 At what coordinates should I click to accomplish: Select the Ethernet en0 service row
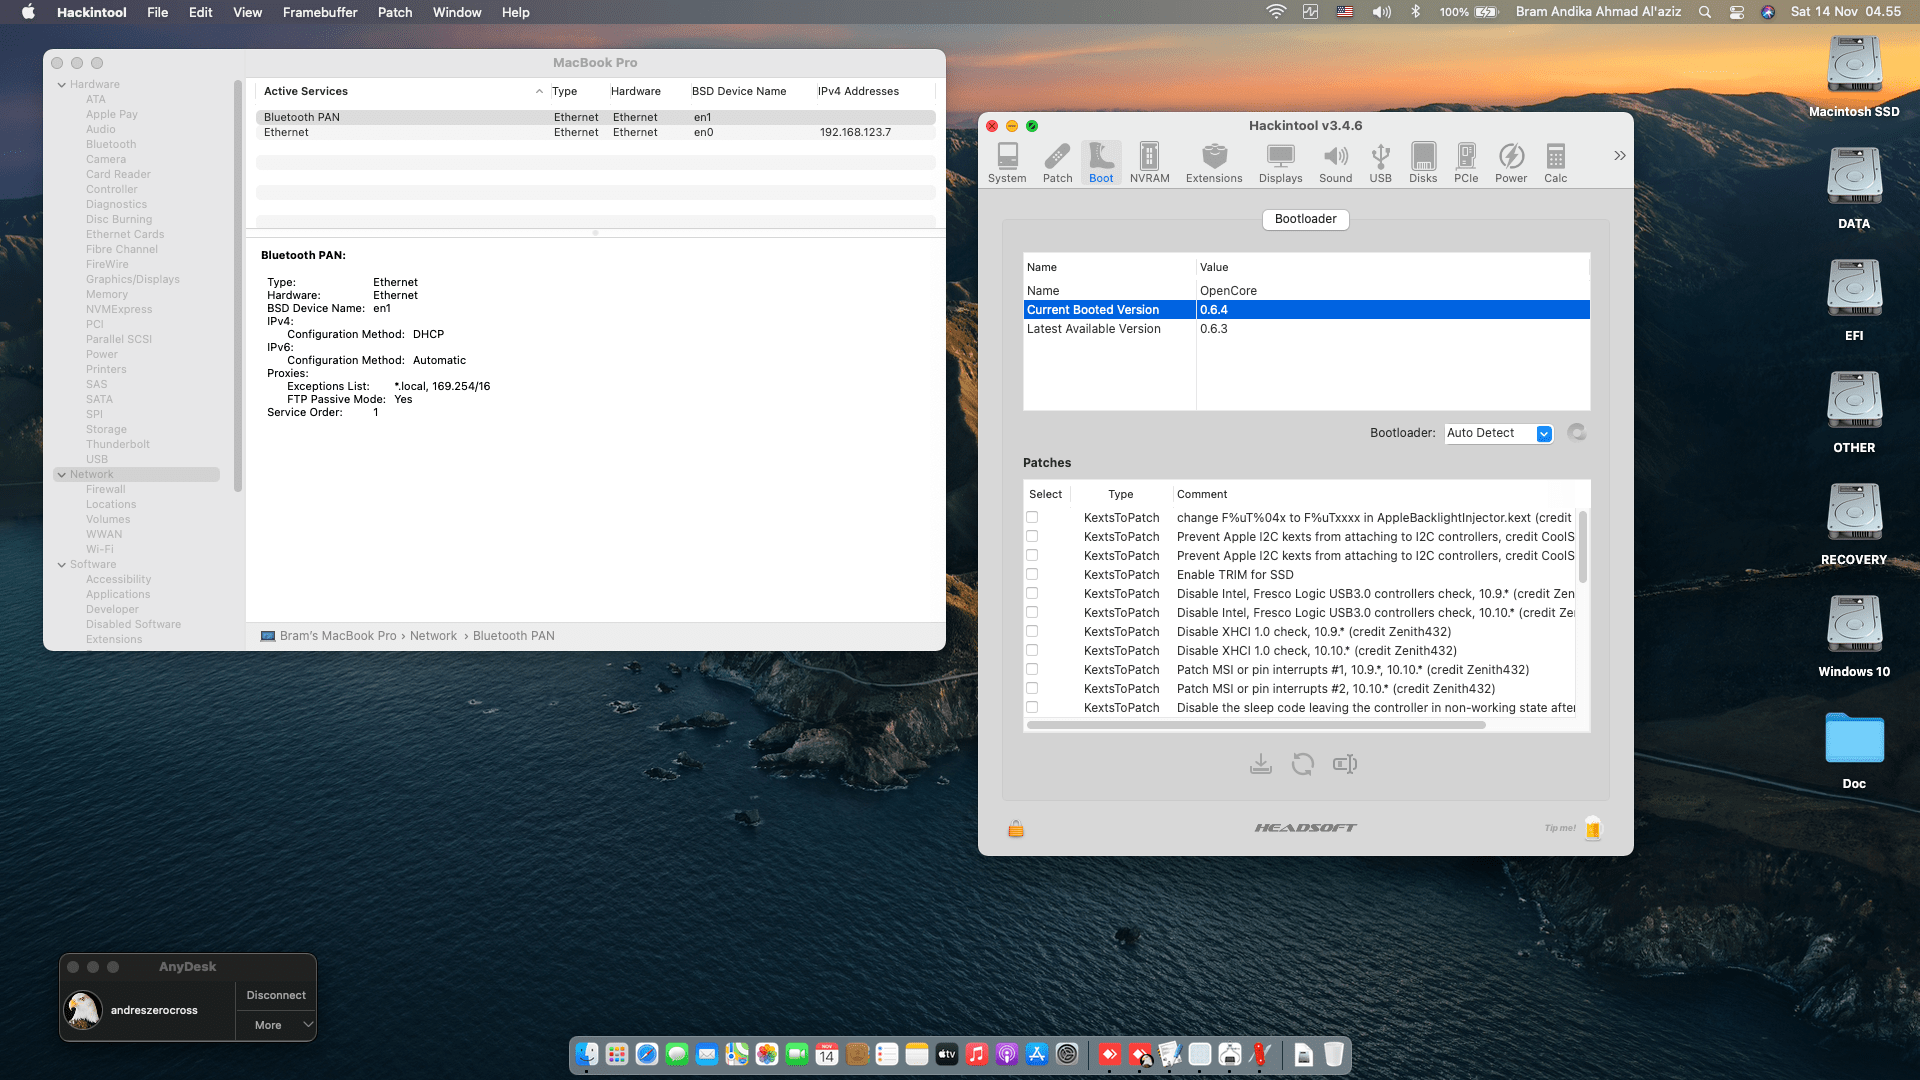(595, 132)
